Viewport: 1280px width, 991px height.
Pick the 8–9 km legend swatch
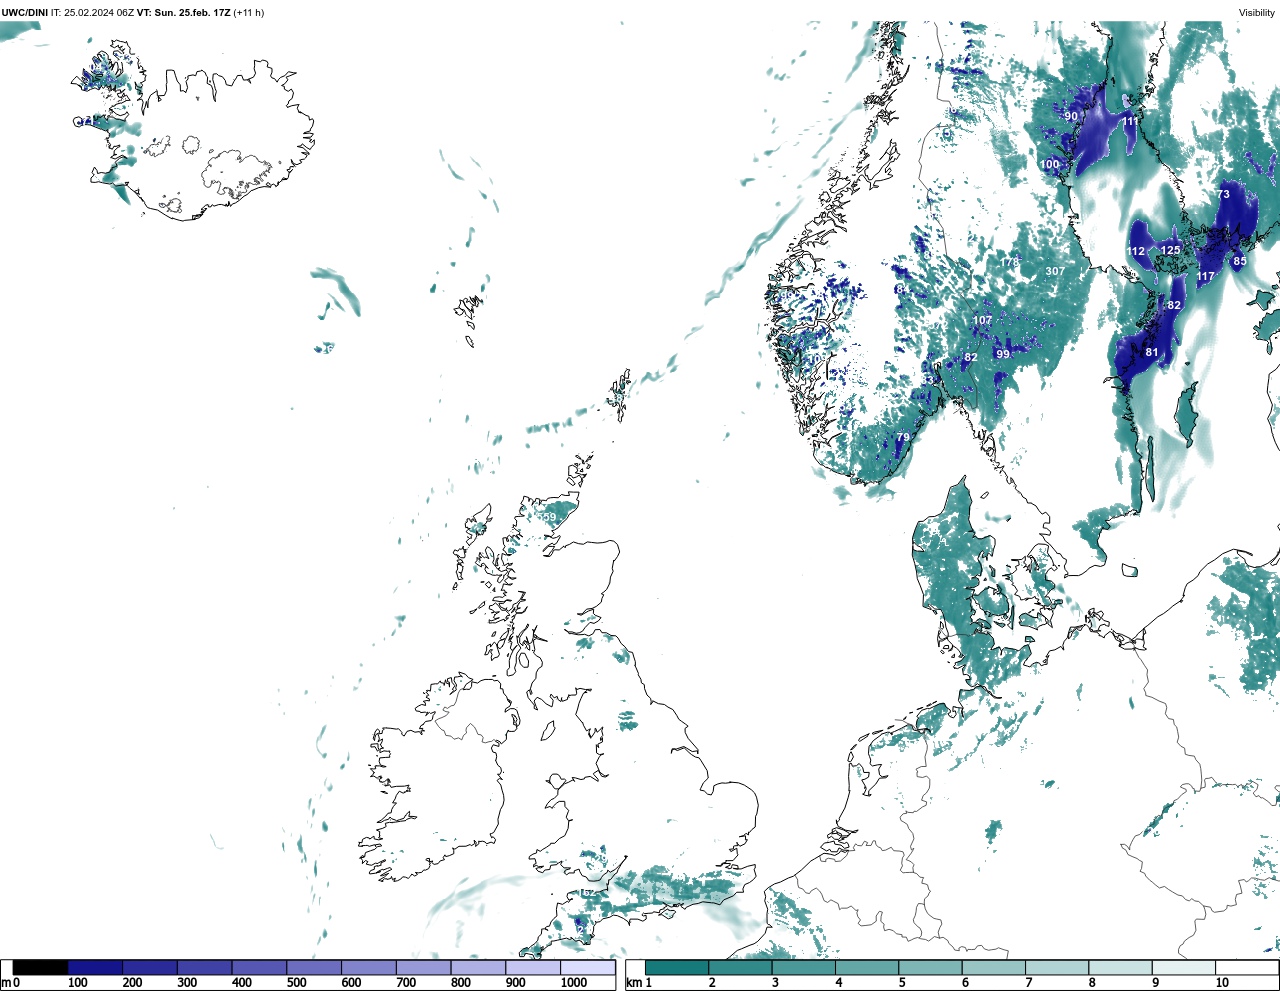click(1120, 968)
